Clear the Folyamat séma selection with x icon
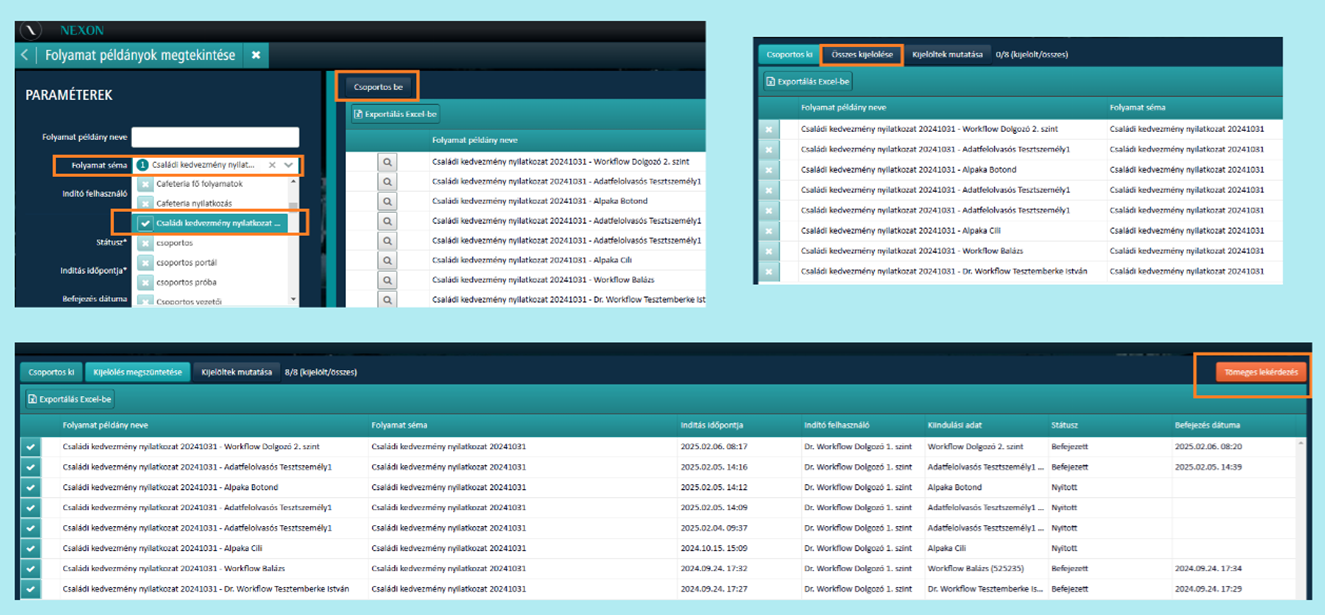The width and height of the screenshot is (1325, 615). pyautogui.click(x=272, y=165)
